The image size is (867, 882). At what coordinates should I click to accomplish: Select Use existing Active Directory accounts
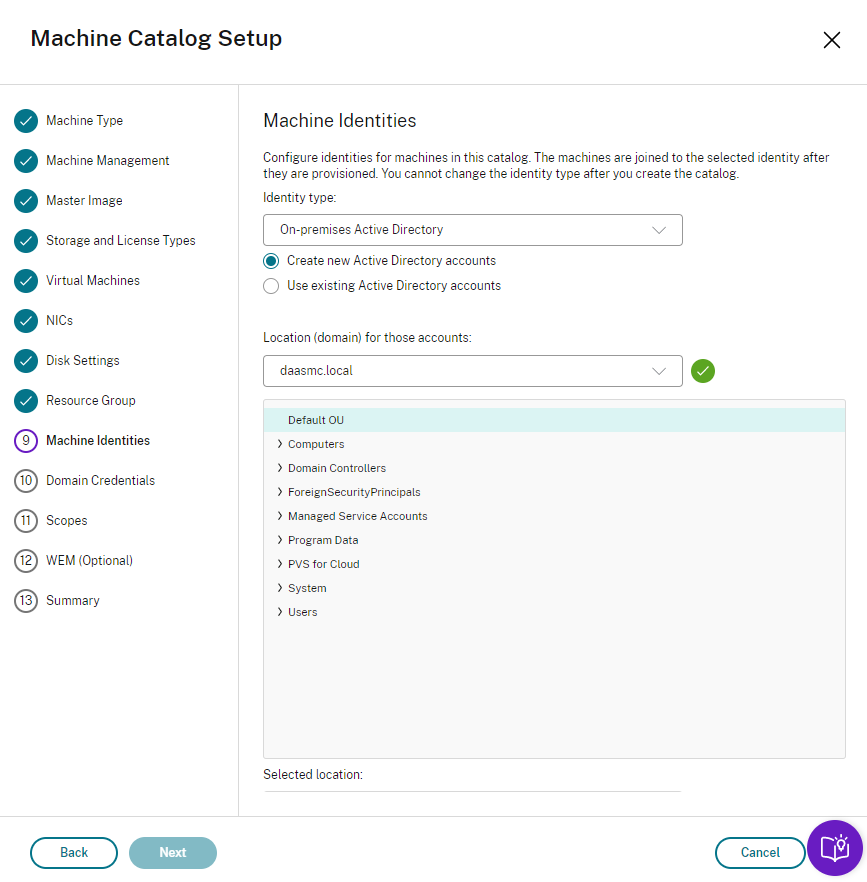click(271, 286)
